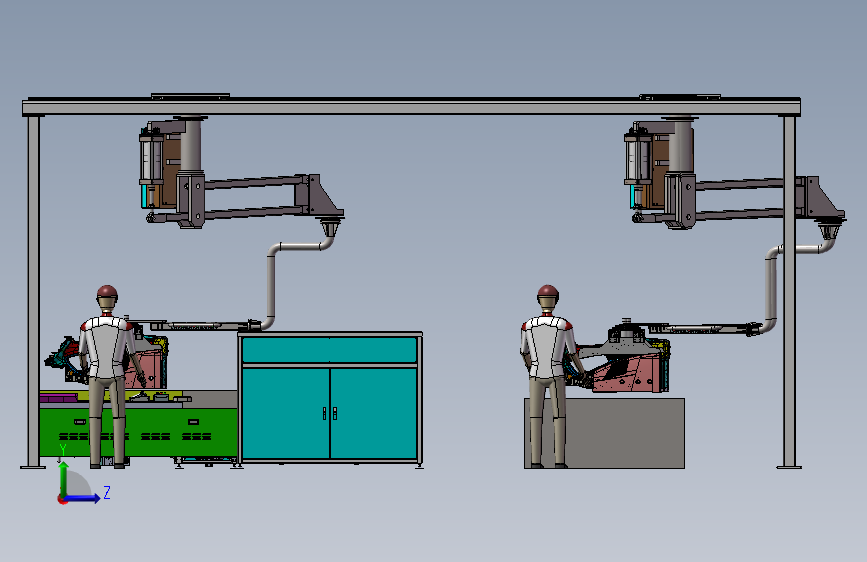Select the teal cabinet's top drawer panel
This screenshot has width=867, height=562.
[x=330, y=350]
